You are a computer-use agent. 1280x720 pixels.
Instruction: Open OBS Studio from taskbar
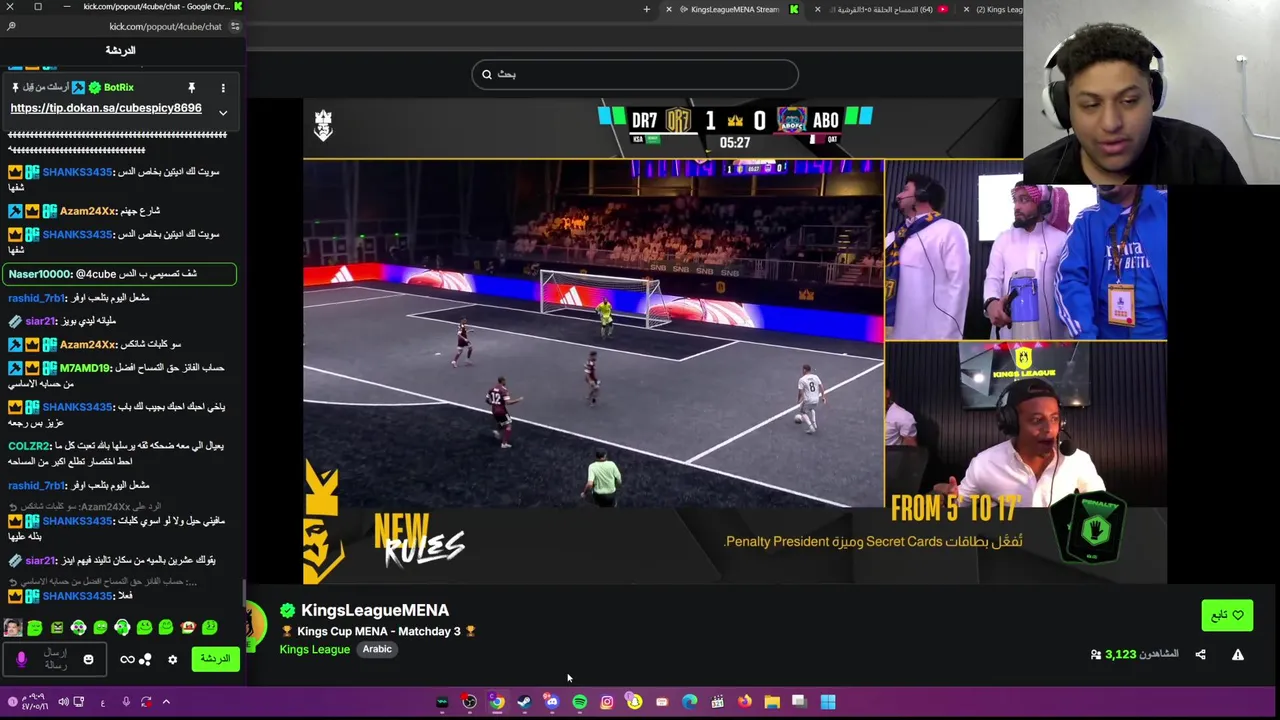point(469,702)
